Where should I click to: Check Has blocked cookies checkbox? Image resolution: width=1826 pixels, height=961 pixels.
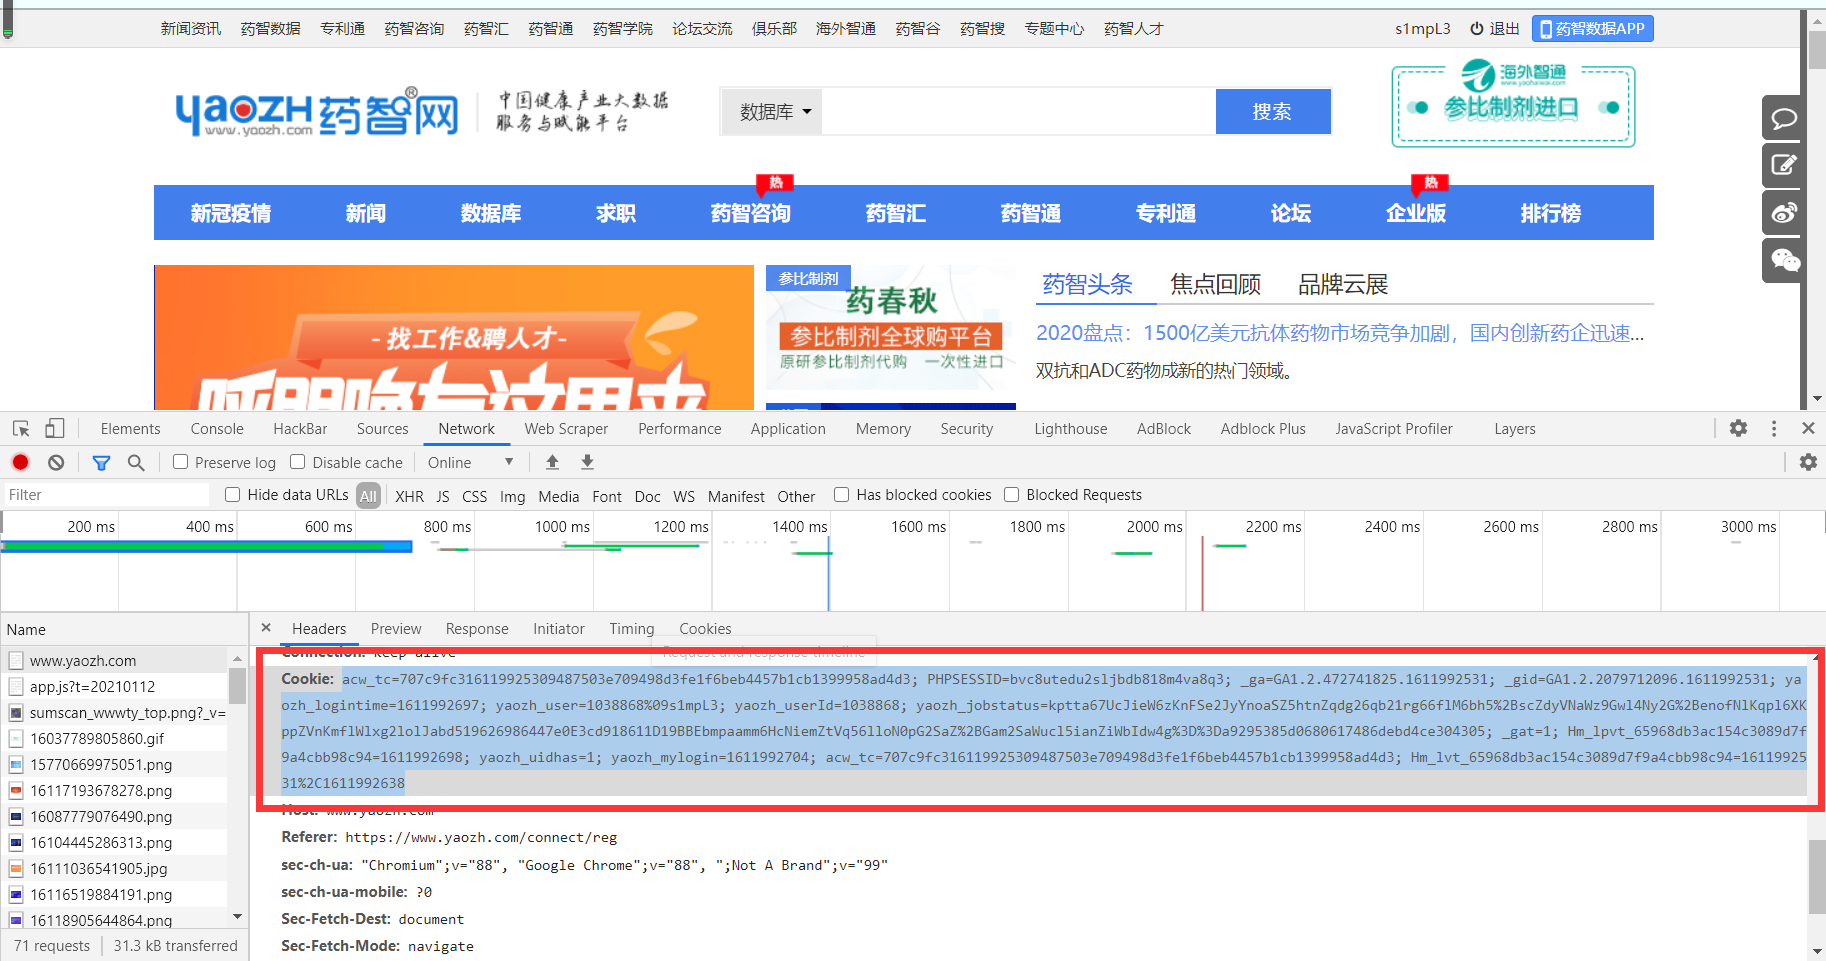(x=842, y=494)
